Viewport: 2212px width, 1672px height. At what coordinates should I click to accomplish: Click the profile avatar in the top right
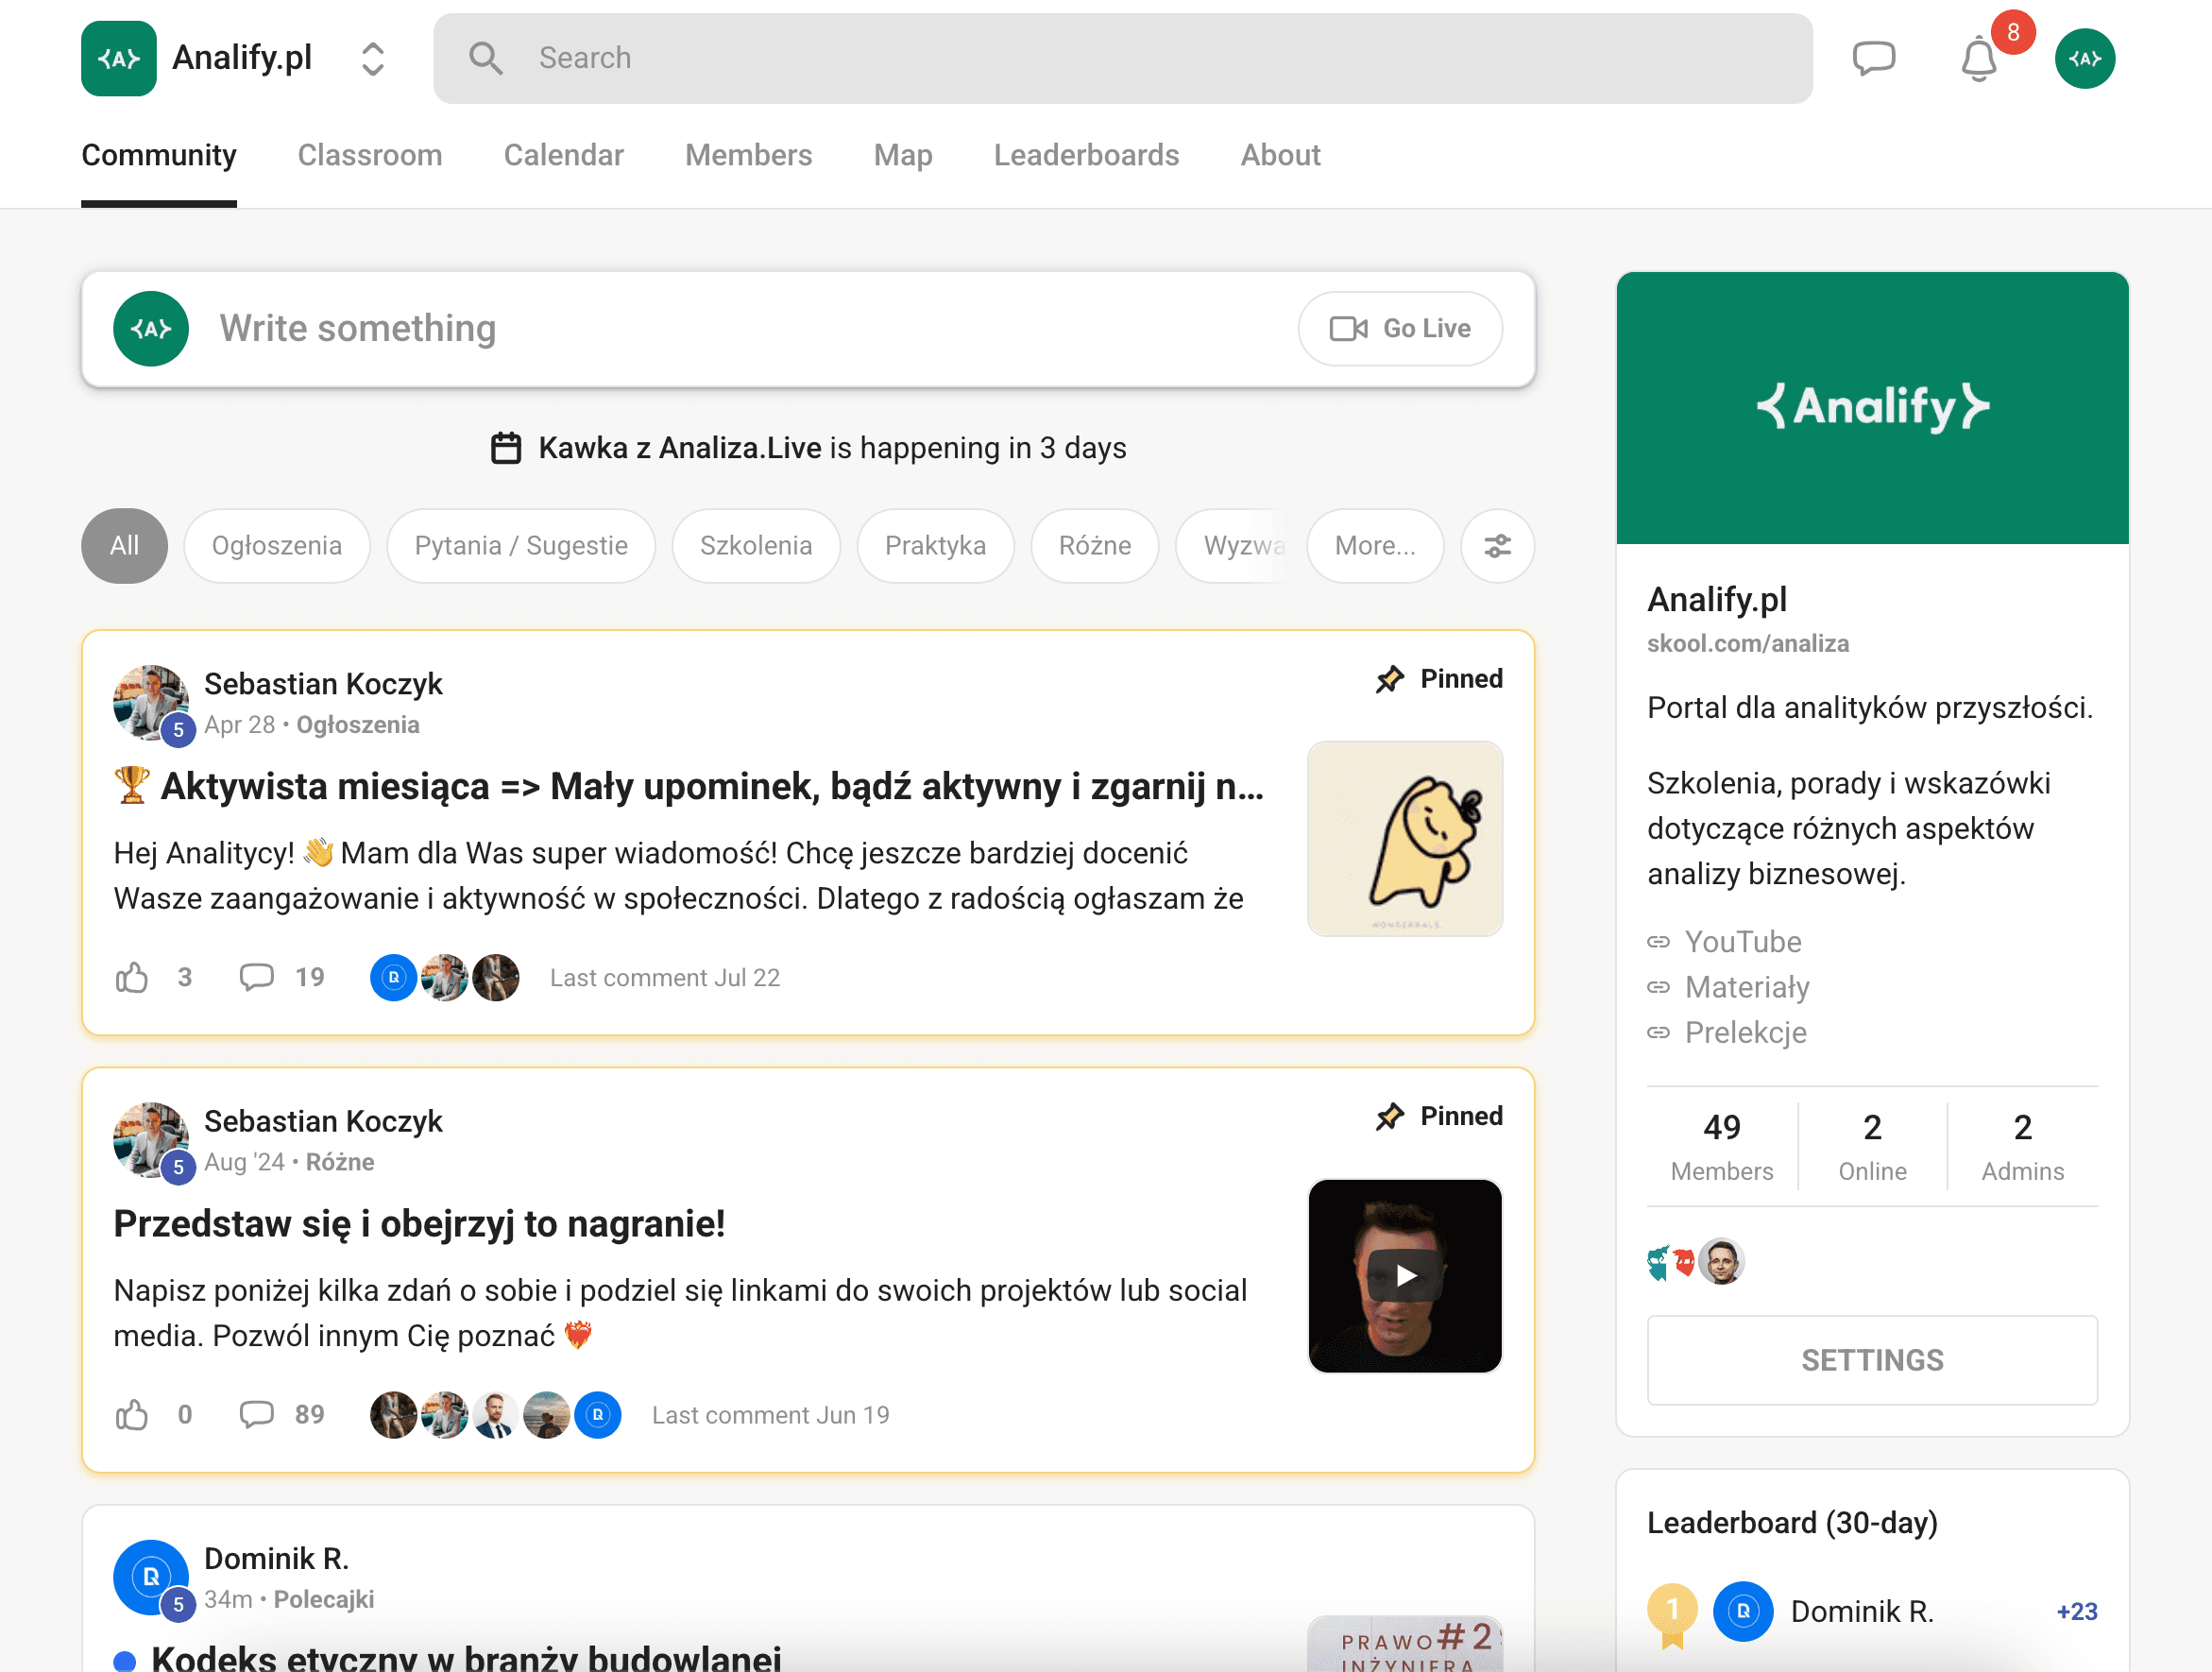coord(2084,58)
